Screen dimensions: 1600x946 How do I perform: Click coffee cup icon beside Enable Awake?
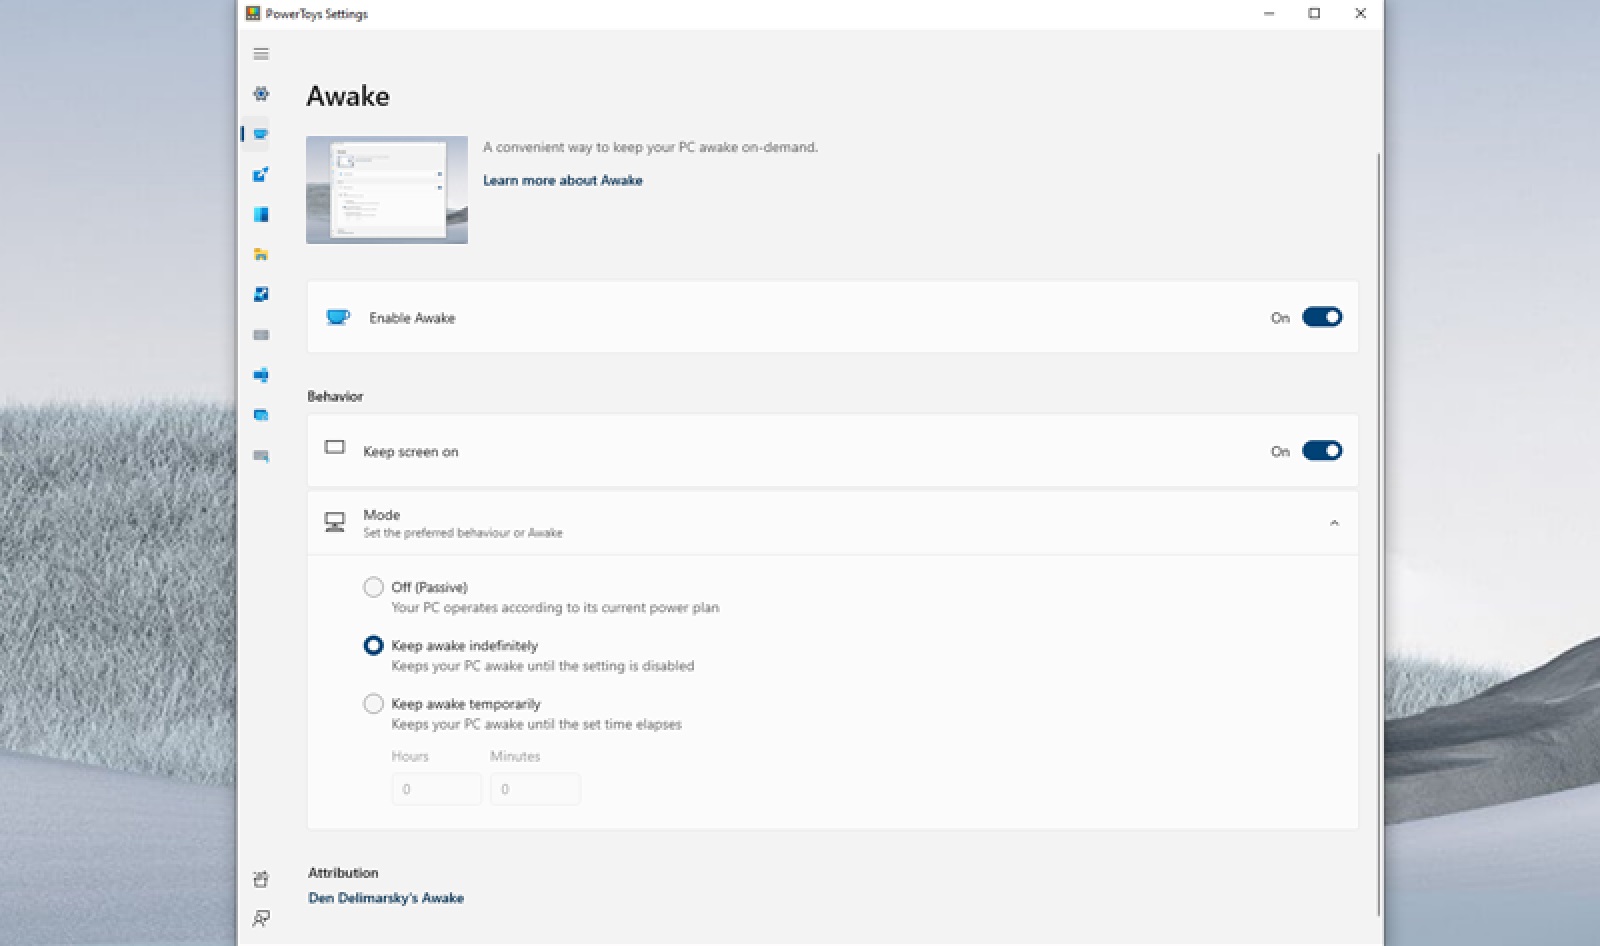point(338,317)
